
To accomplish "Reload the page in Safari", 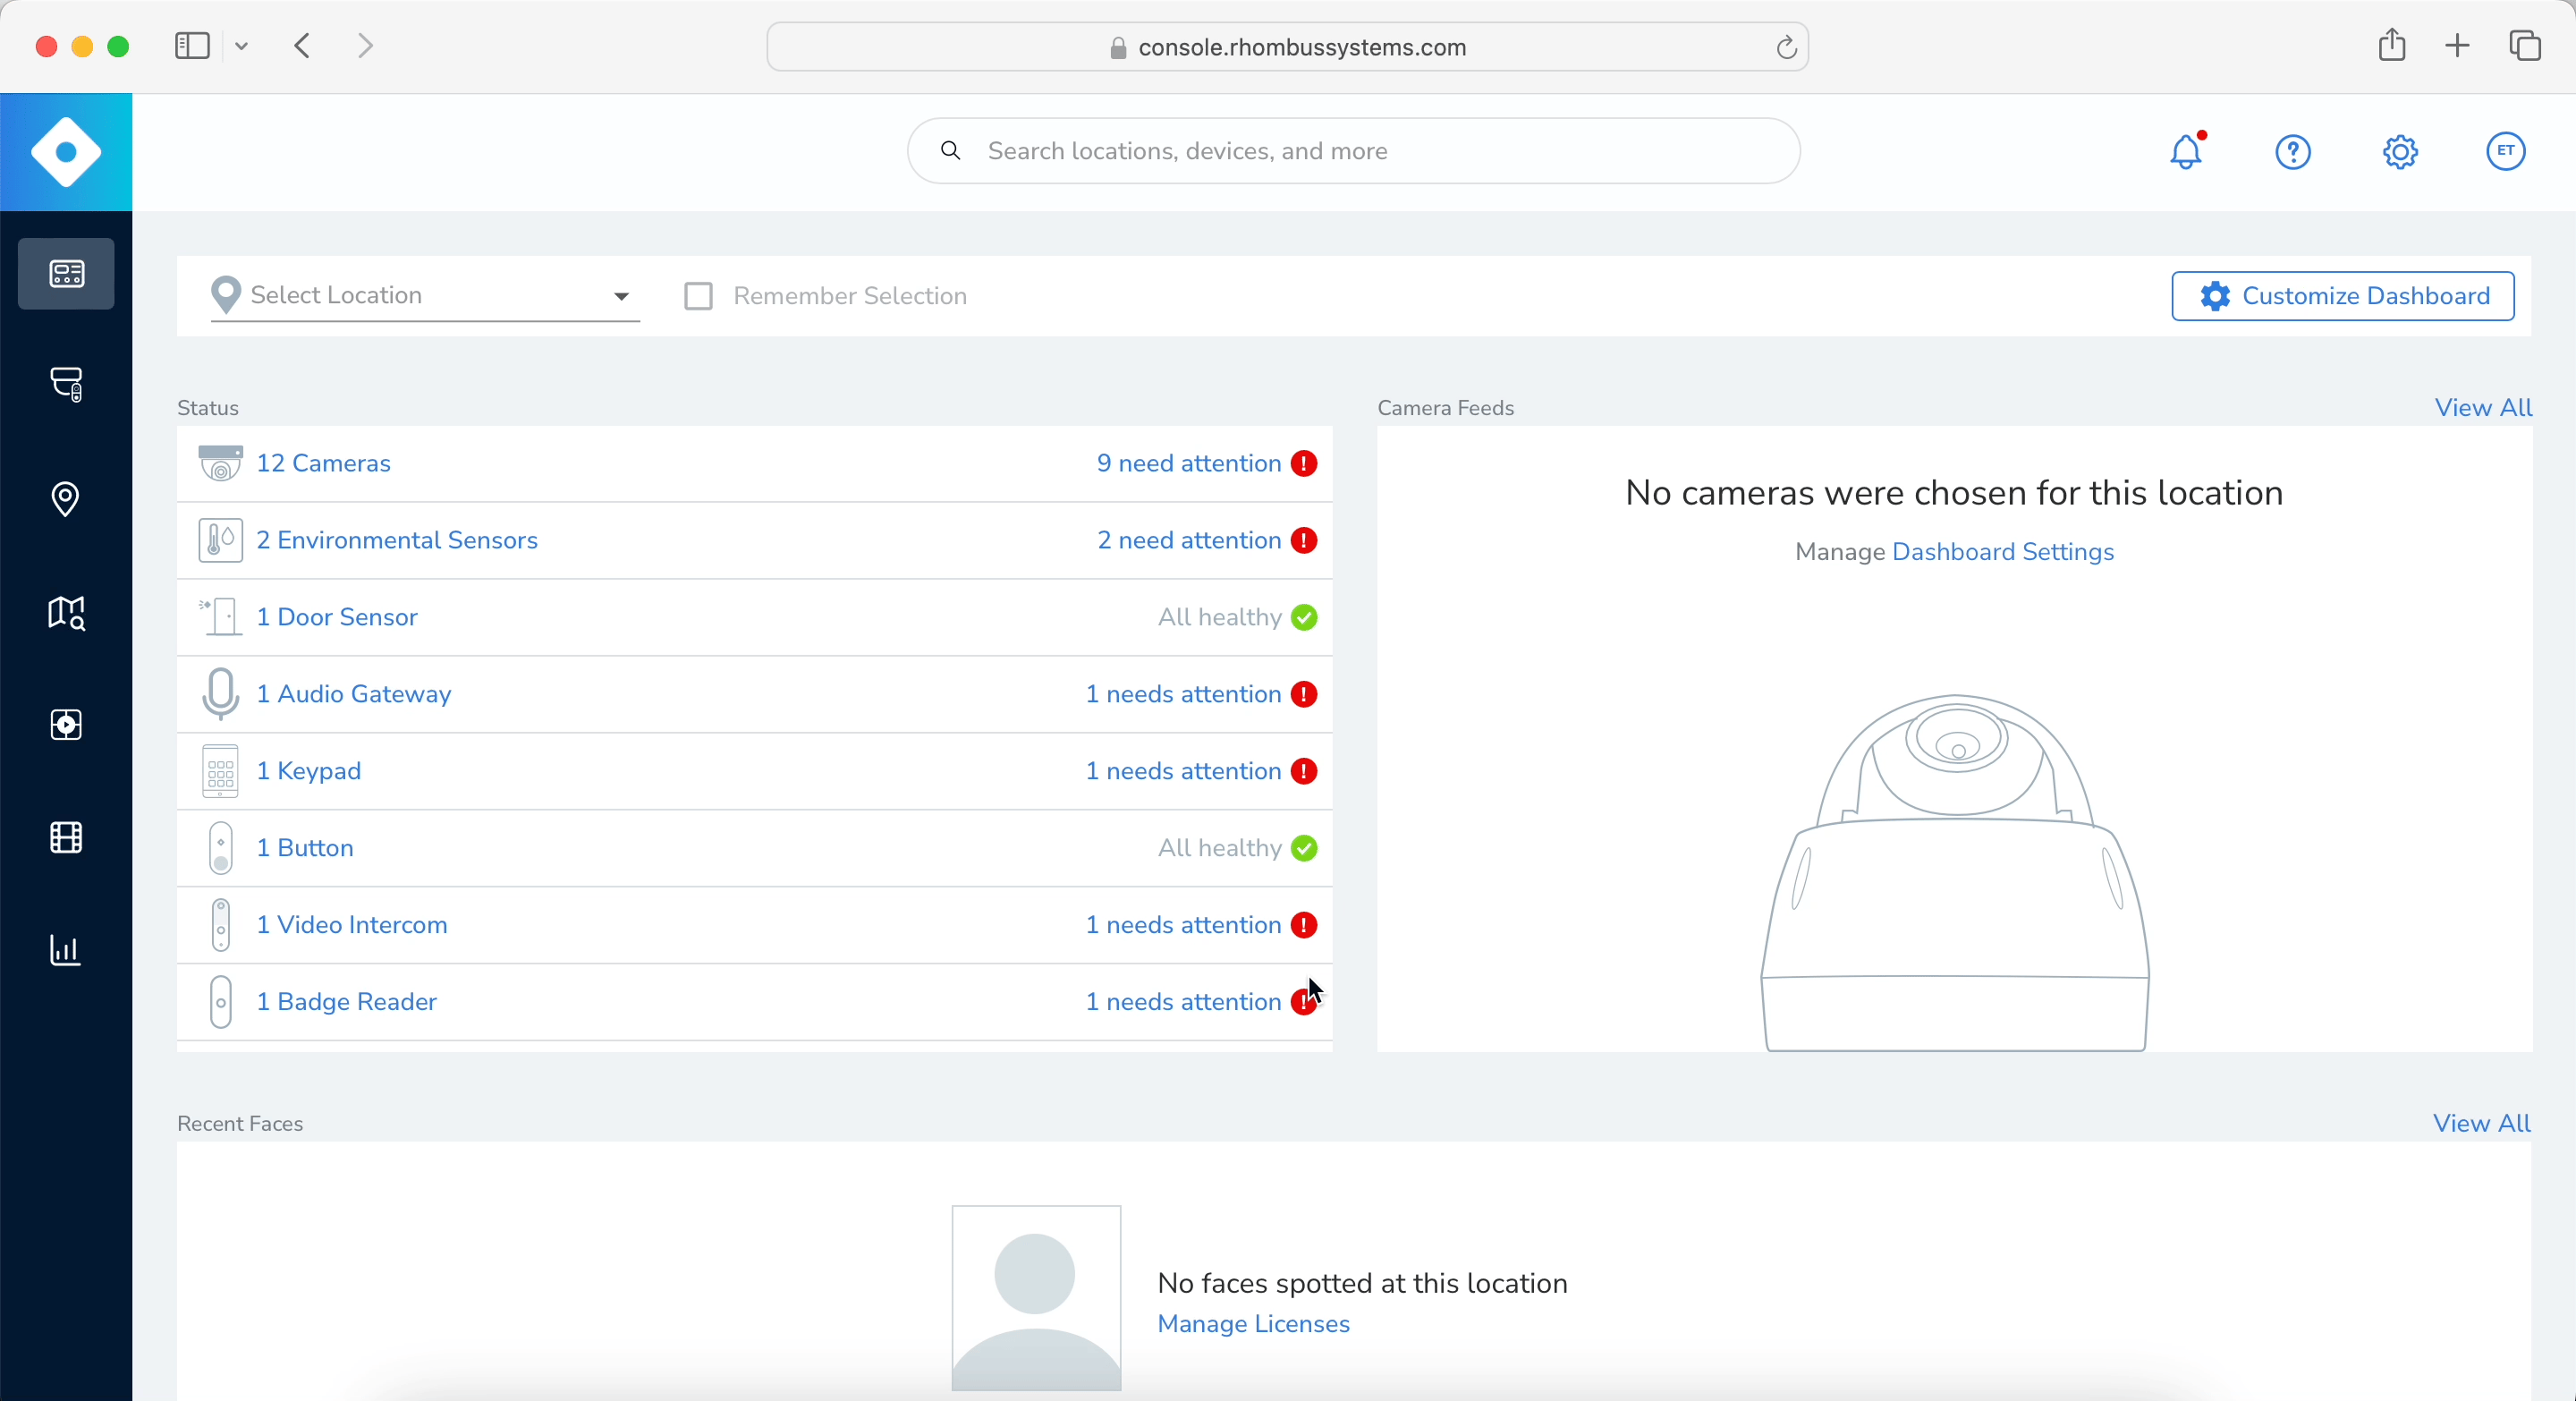I will pos(1786,47).
